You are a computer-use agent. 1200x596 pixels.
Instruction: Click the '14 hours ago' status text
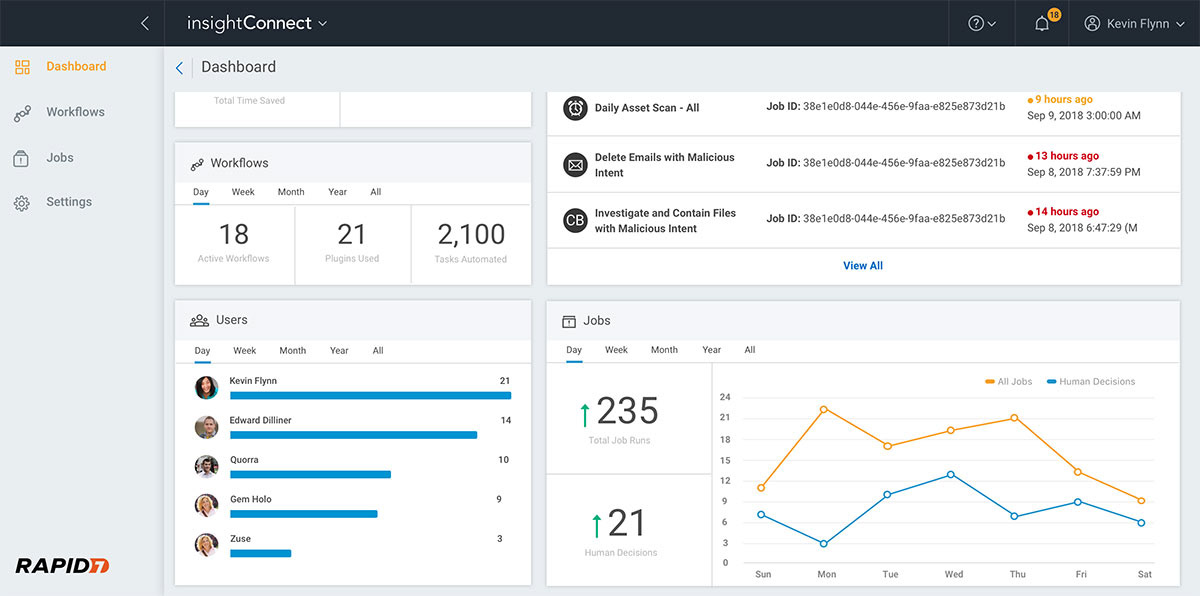click(x=1067, y=212)
